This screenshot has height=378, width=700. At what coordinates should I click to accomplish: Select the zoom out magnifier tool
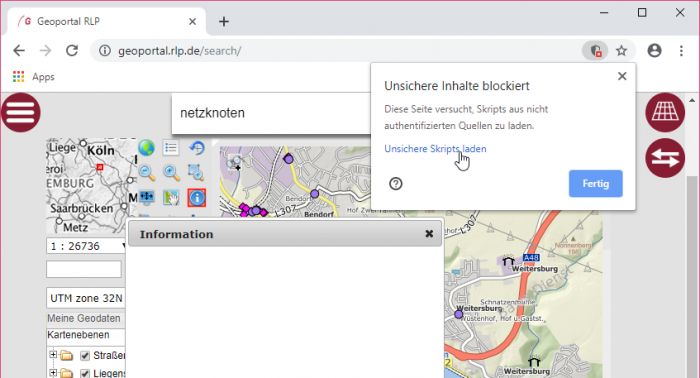pos(146,173)
